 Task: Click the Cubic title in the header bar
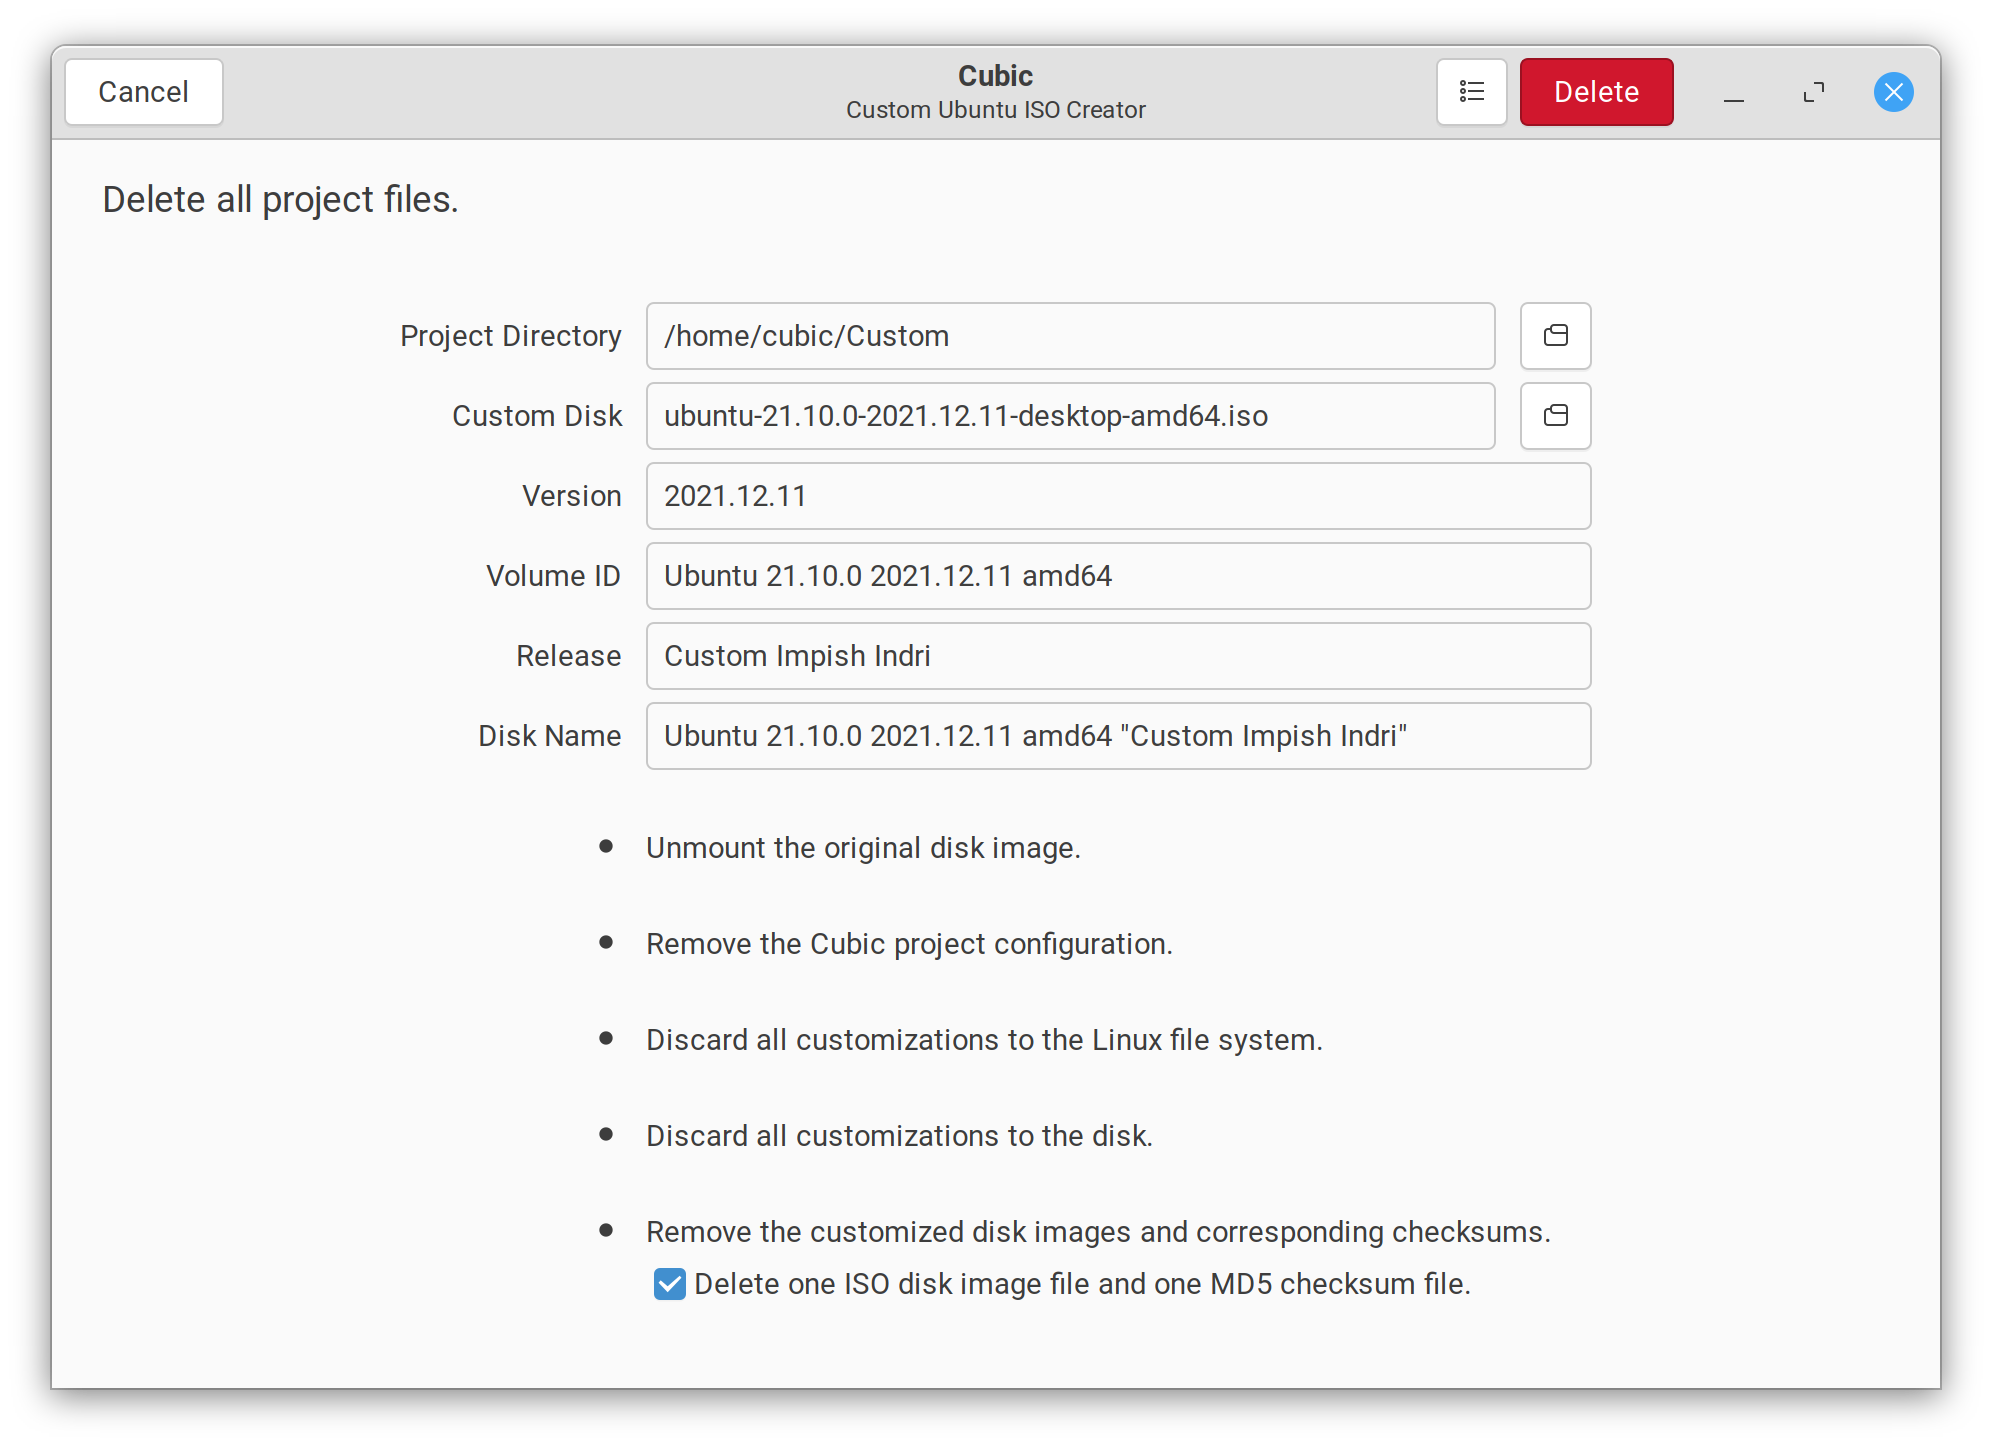[994, 75]
